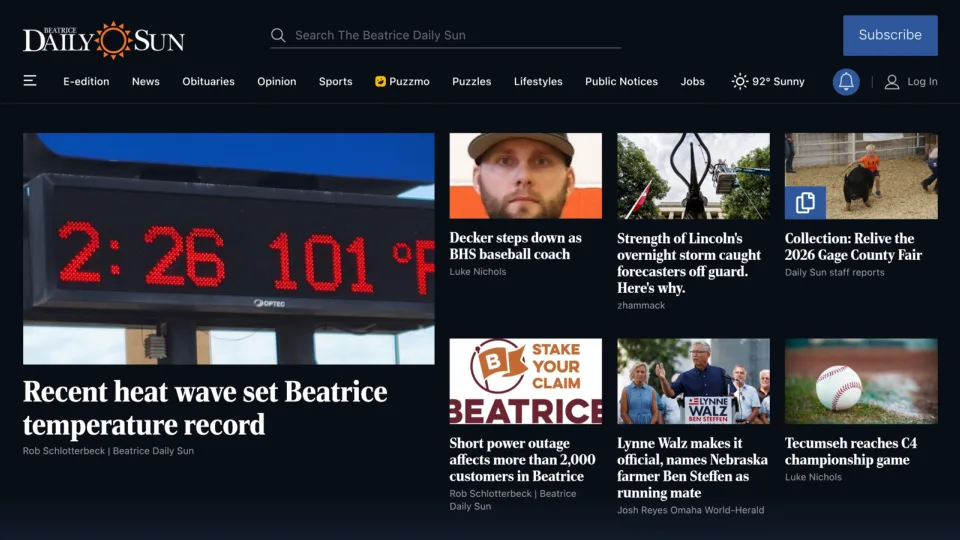Open Lynne Walz makes it official headline

tap(692, 468)
